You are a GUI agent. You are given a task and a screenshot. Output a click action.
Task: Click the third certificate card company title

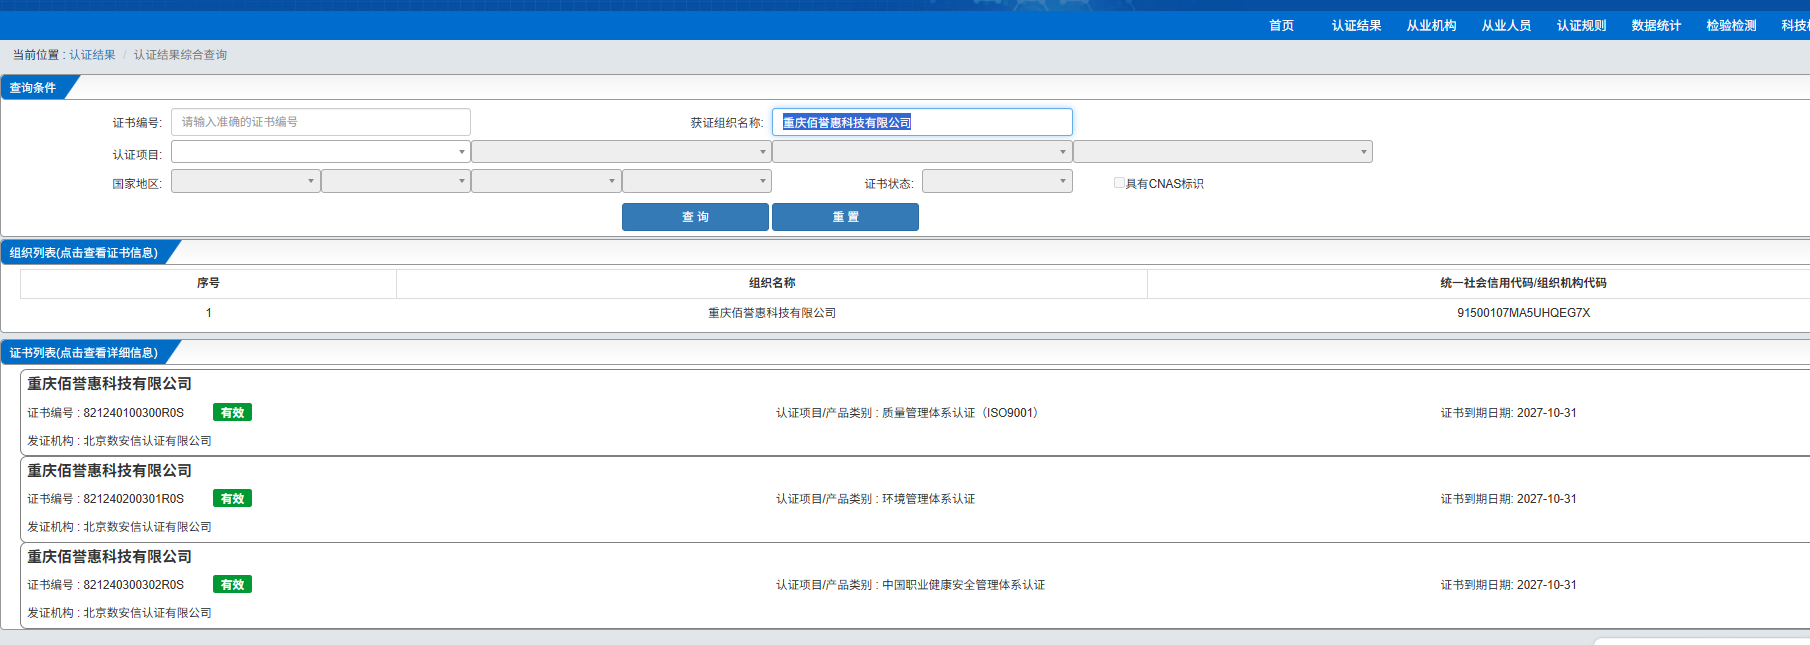coord(109,557)
